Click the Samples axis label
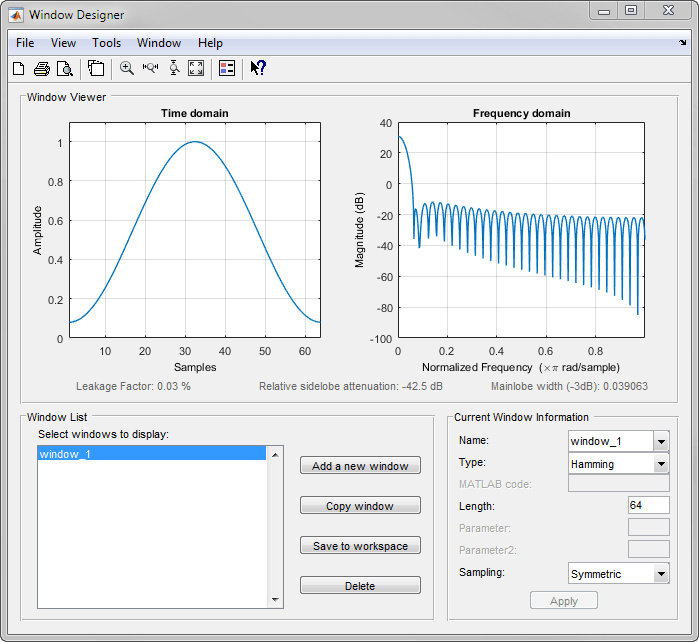The height and width of the screenshot is (642, 699). (x=195, y=367)
